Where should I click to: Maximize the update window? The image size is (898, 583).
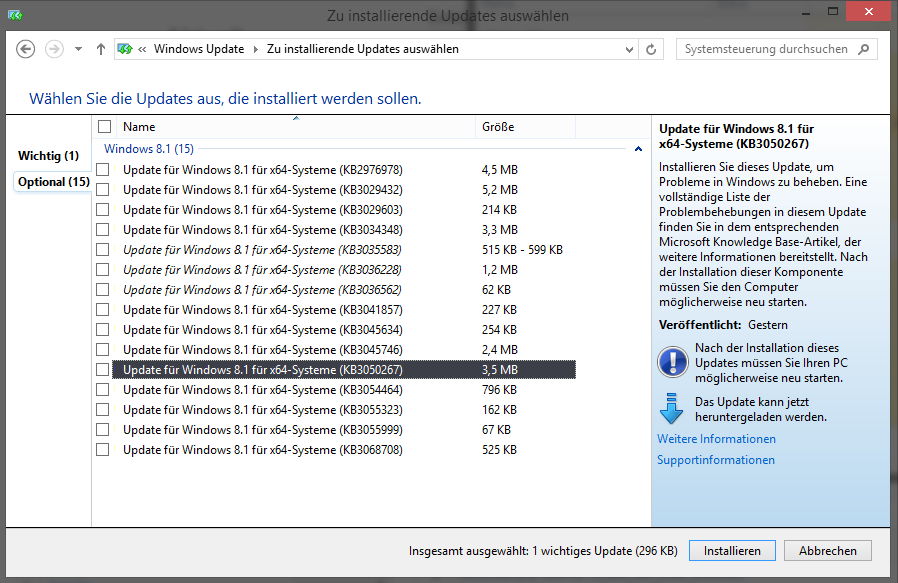(833, 12)
